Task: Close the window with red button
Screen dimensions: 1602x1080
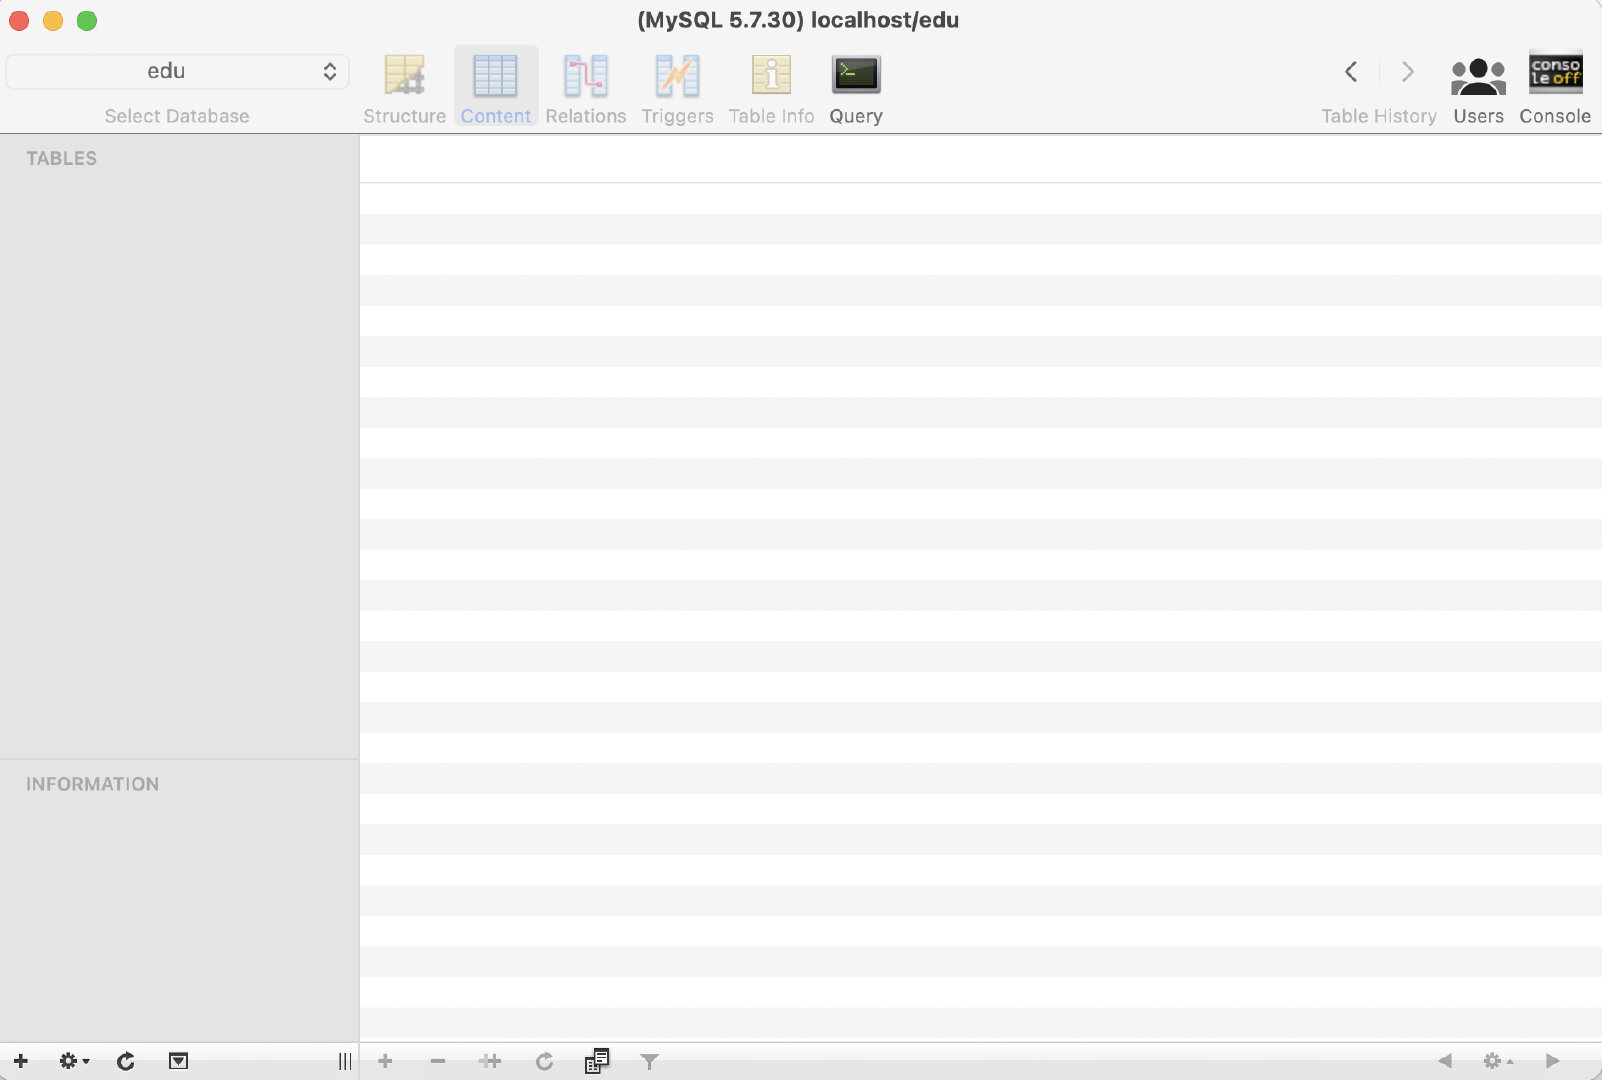Action: (x=19, y=21)
